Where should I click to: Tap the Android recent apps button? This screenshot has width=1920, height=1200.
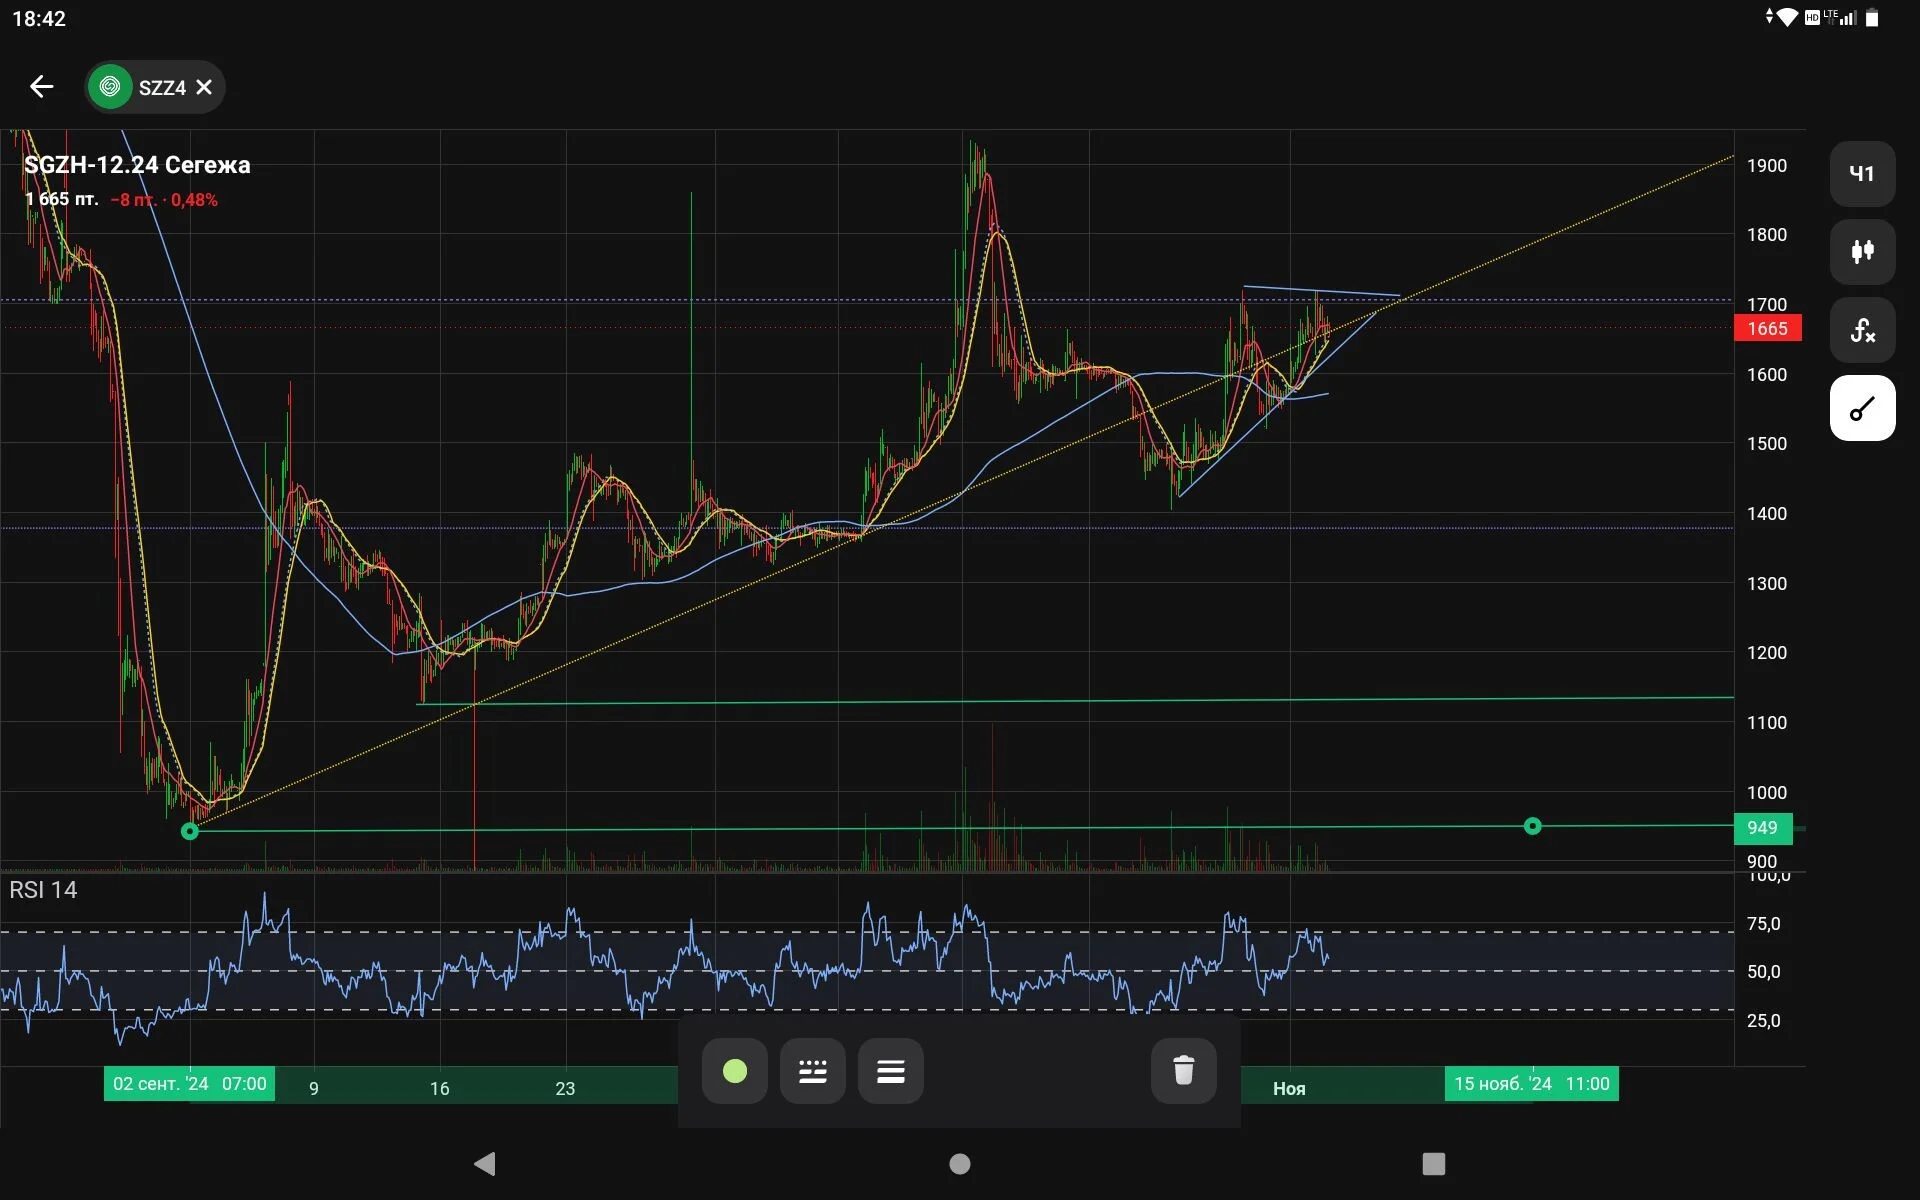[x=1433, y=1164]
